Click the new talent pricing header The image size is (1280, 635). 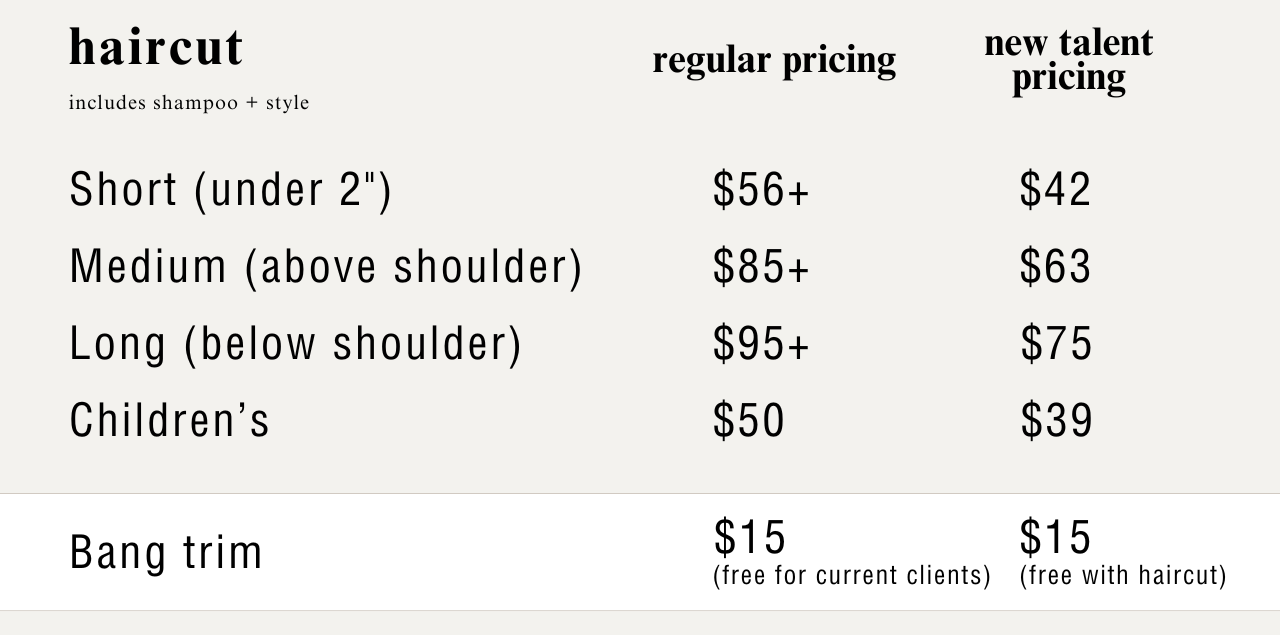[x=1068, y=60]
